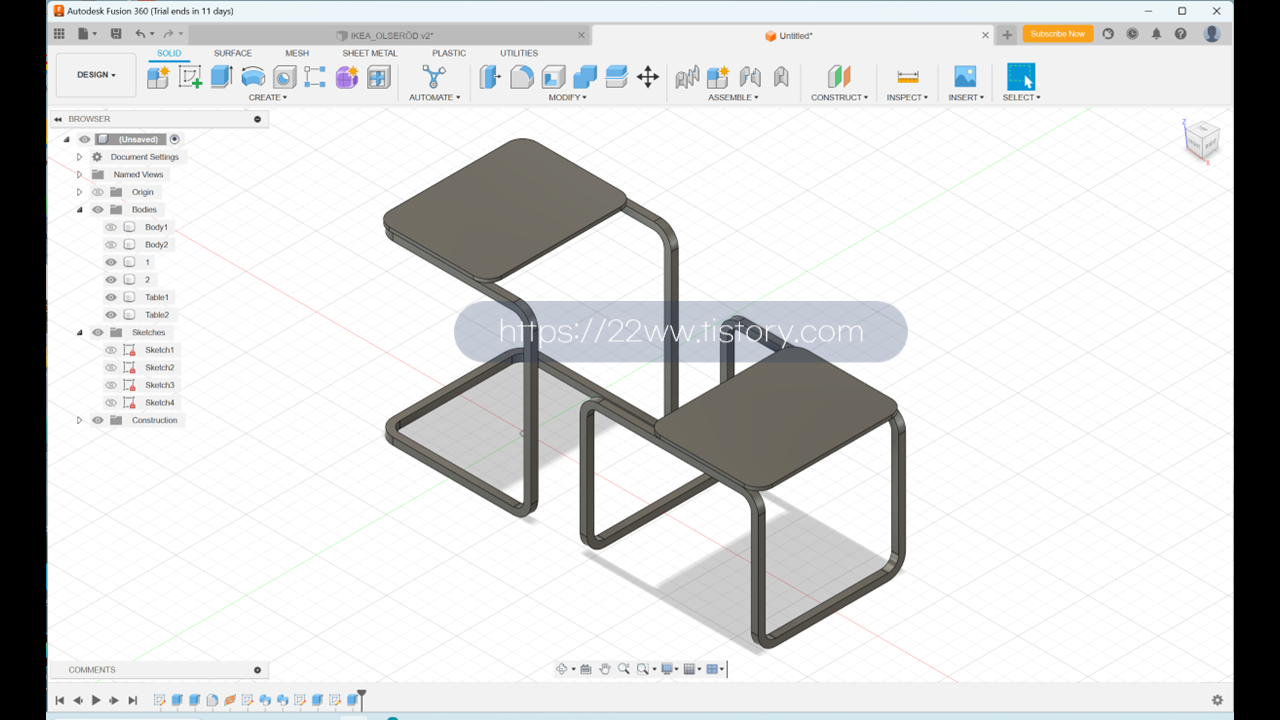Undo the last action

point(141,34)
